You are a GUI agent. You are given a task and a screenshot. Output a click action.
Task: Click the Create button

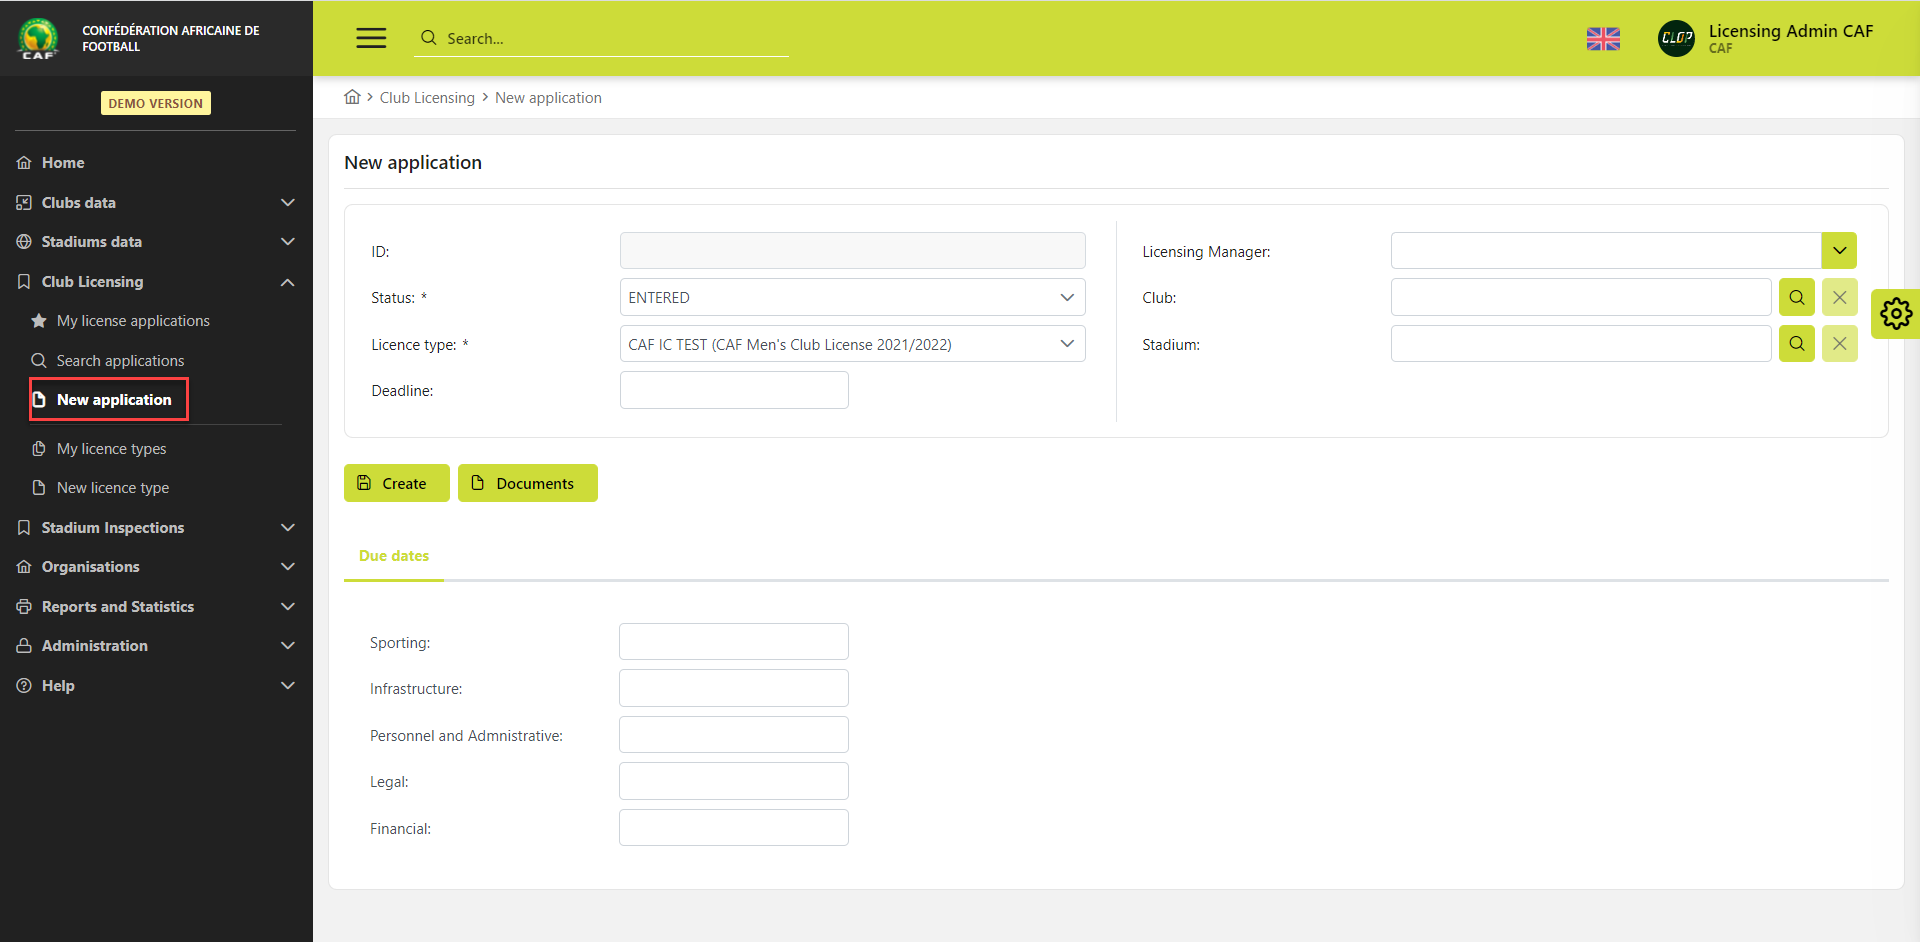[x=396, y=483]
